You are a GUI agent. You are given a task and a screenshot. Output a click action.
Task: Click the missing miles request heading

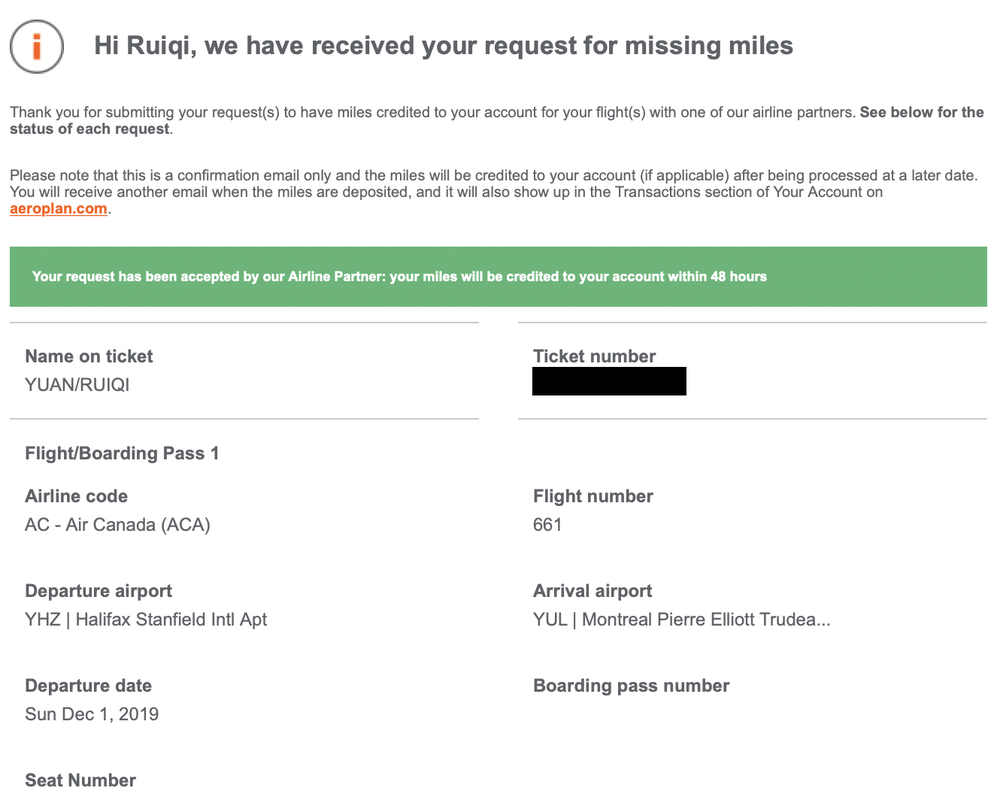coord(443,45)
